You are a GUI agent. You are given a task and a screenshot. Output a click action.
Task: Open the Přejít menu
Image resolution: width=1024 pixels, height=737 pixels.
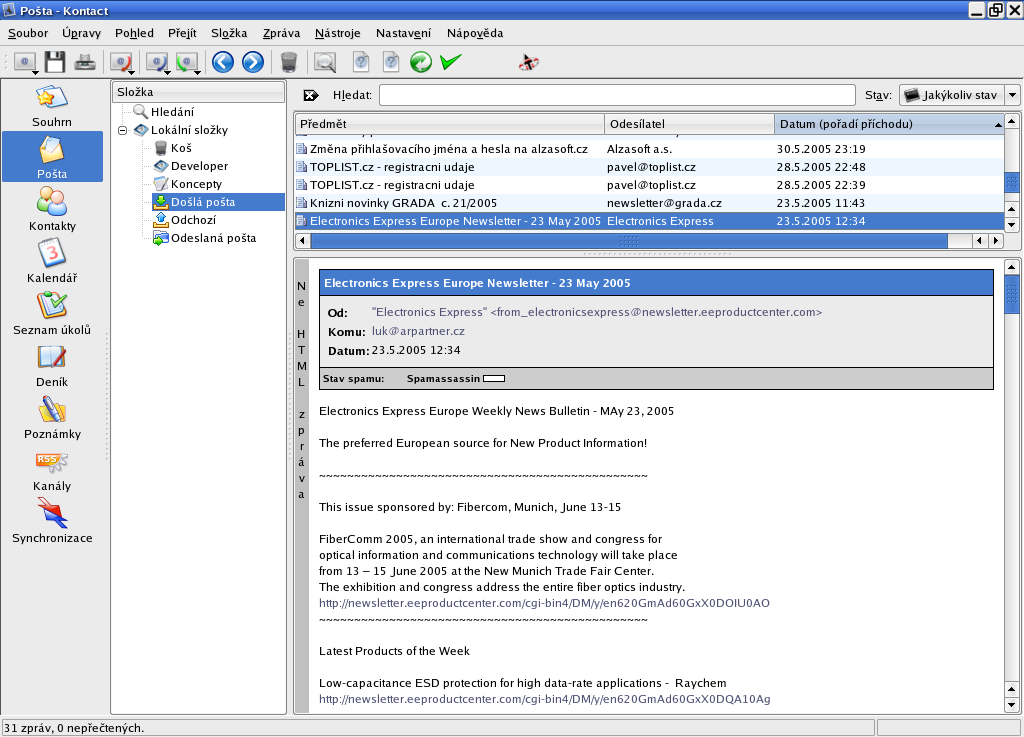coord(182,33)
